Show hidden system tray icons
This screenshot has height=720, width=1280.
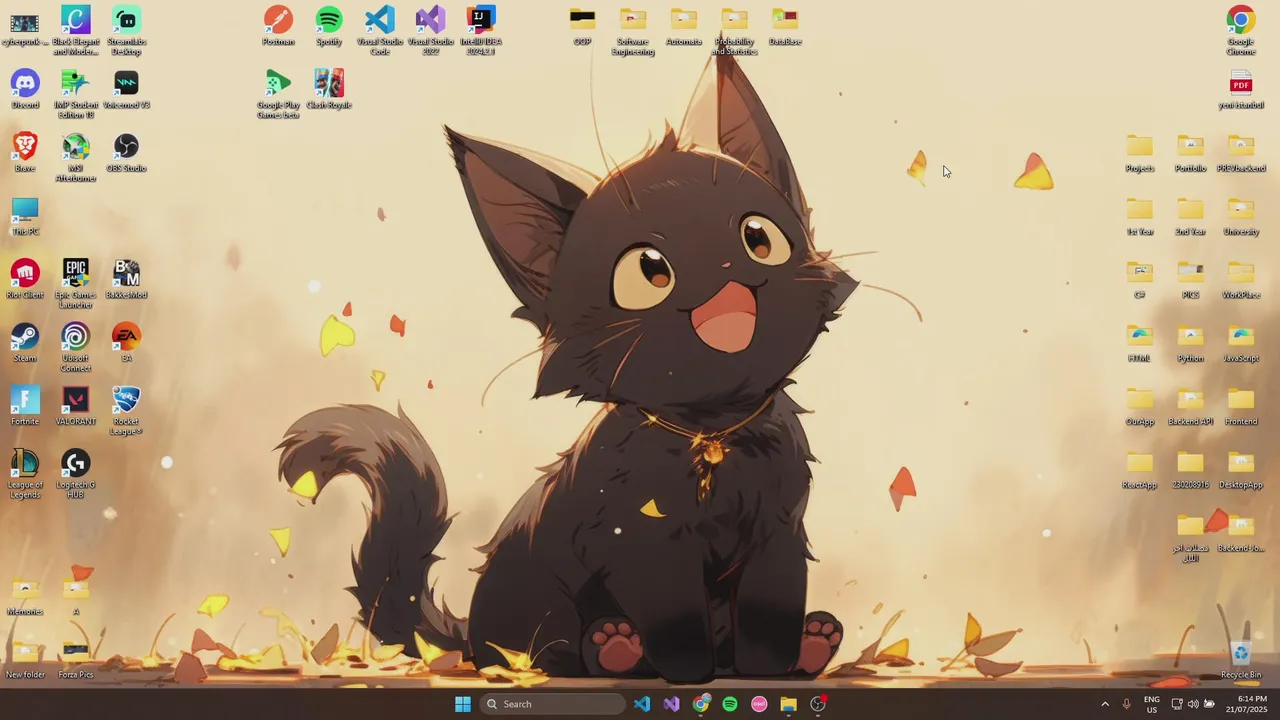pyautogui.click(x=1105, y=704)
